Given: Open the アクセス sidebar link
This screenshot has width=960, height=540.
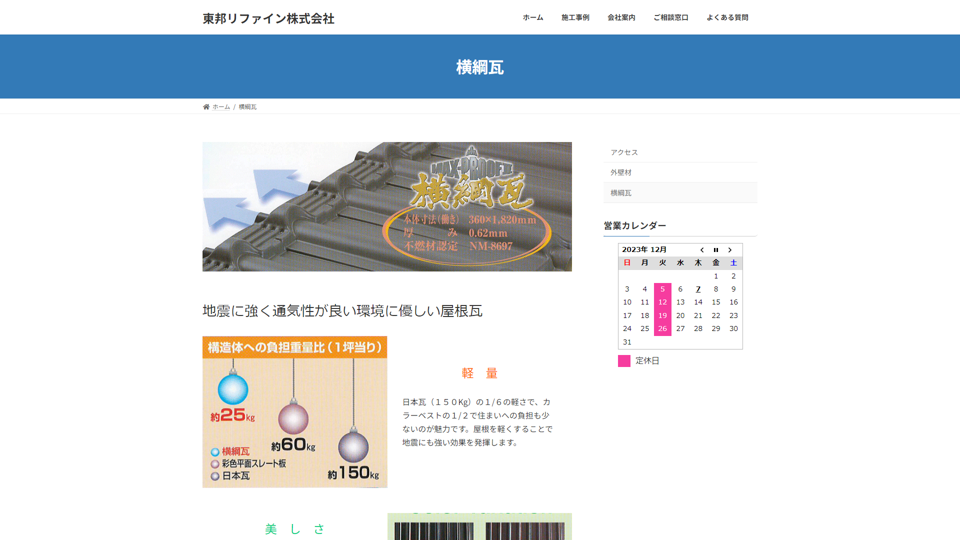Looking at the screenshot, I should 624,152.
